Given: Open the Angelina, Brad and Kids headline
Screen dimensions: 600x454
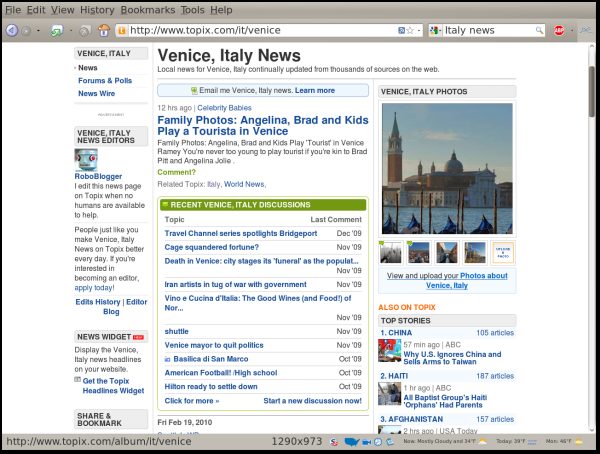Looking at the screenshot, I should pyautogui.click(x=263, y=126).
